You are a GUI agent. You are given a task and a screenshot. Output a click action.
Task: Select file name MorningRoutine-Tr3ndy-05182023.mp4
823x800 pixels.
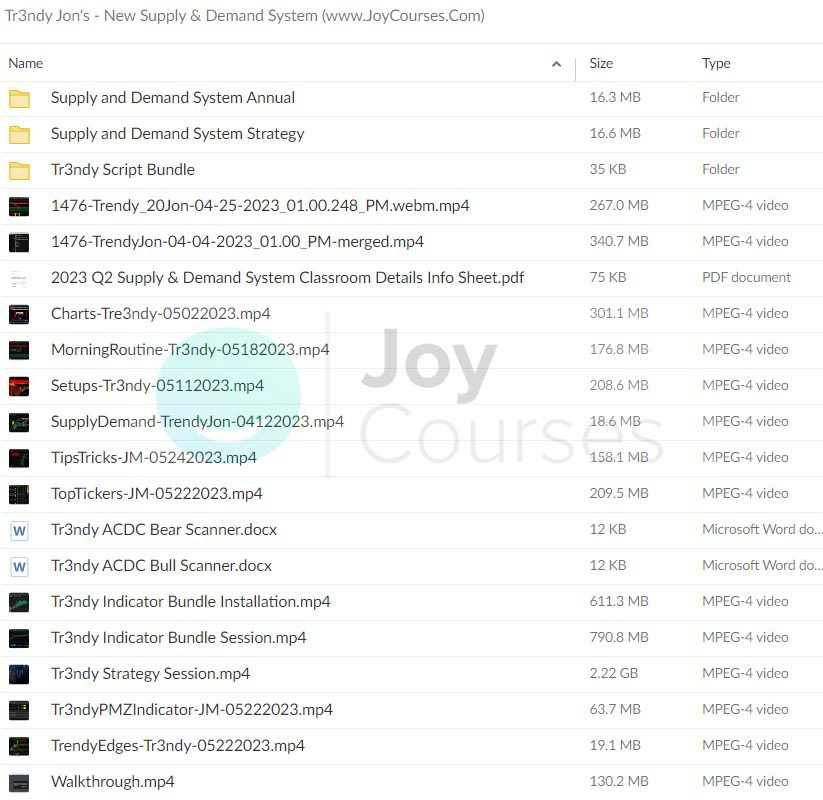click(x=190, y=350)
